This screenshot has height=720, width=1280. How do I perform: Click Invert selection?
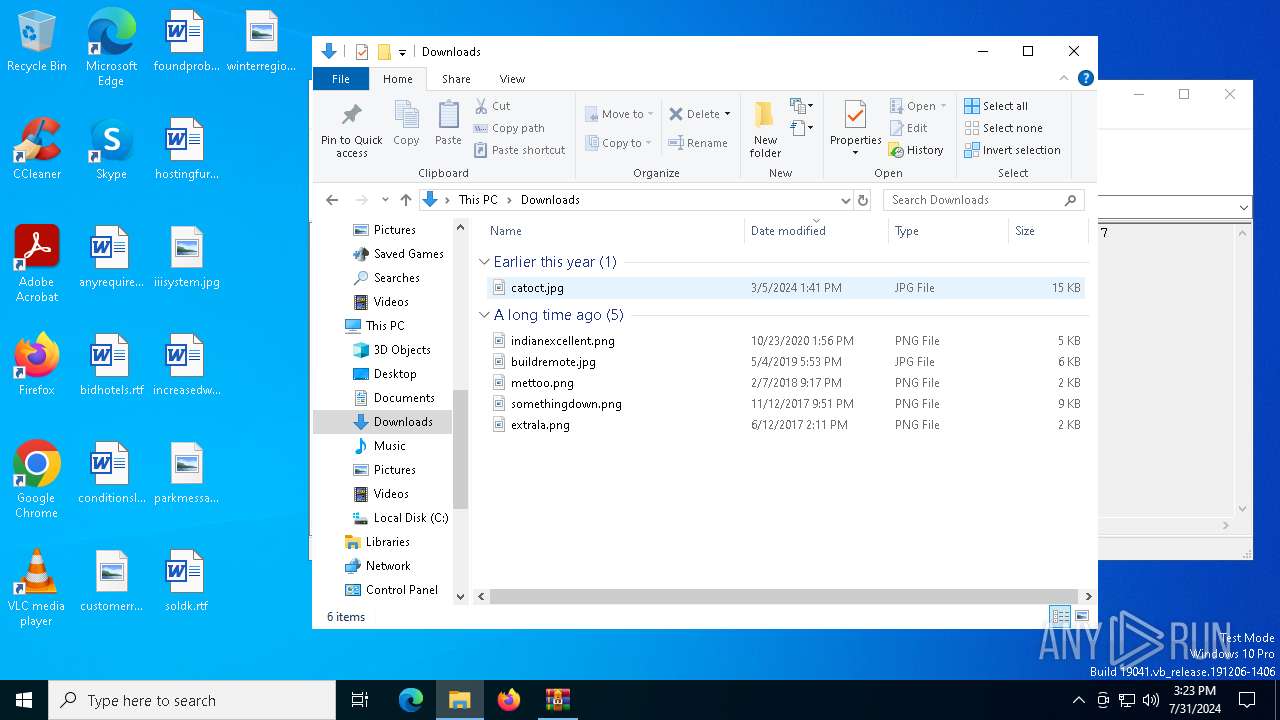pos(1012,150)
